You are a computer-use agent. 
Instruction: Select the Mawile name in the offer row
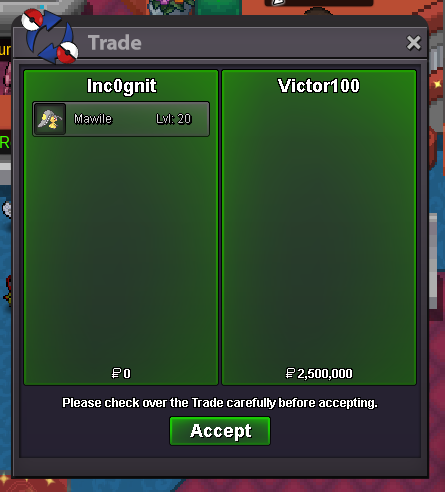pyautogui.click(x=93, y=119)
